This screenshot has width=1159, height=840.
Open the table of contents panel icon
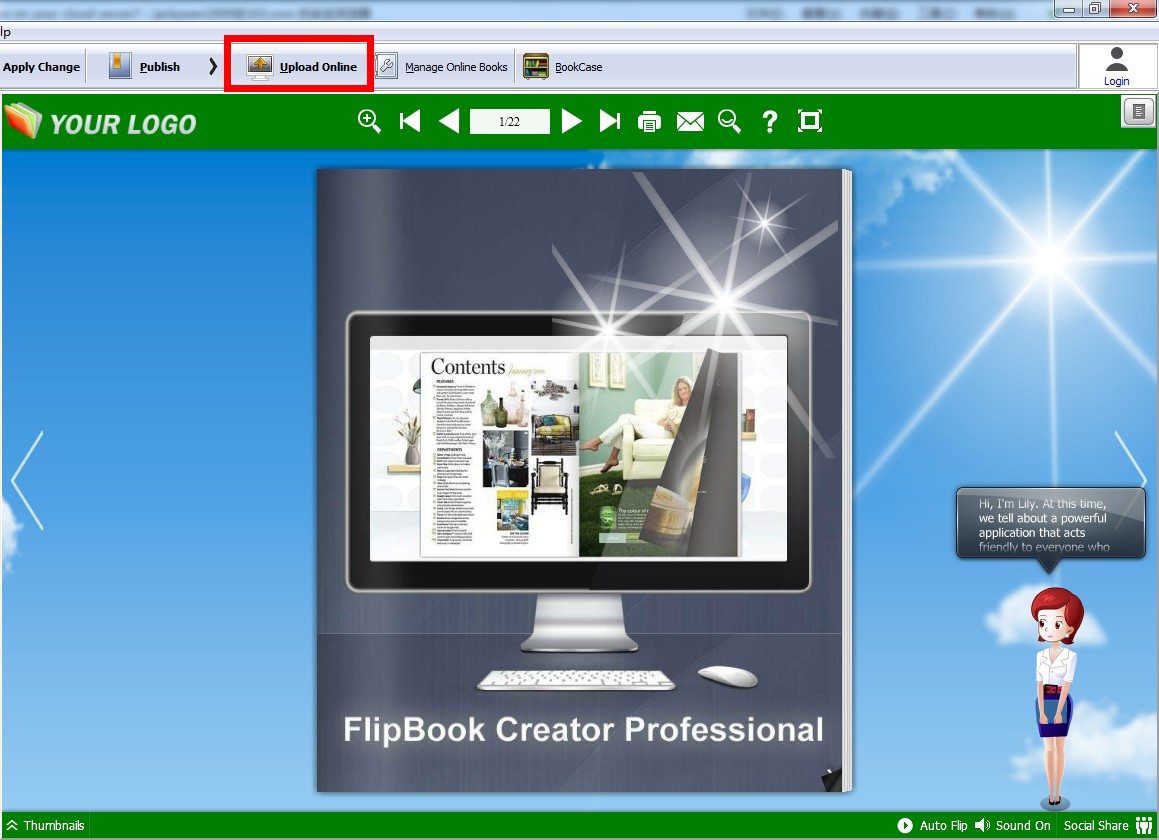tap(1138, 112)
